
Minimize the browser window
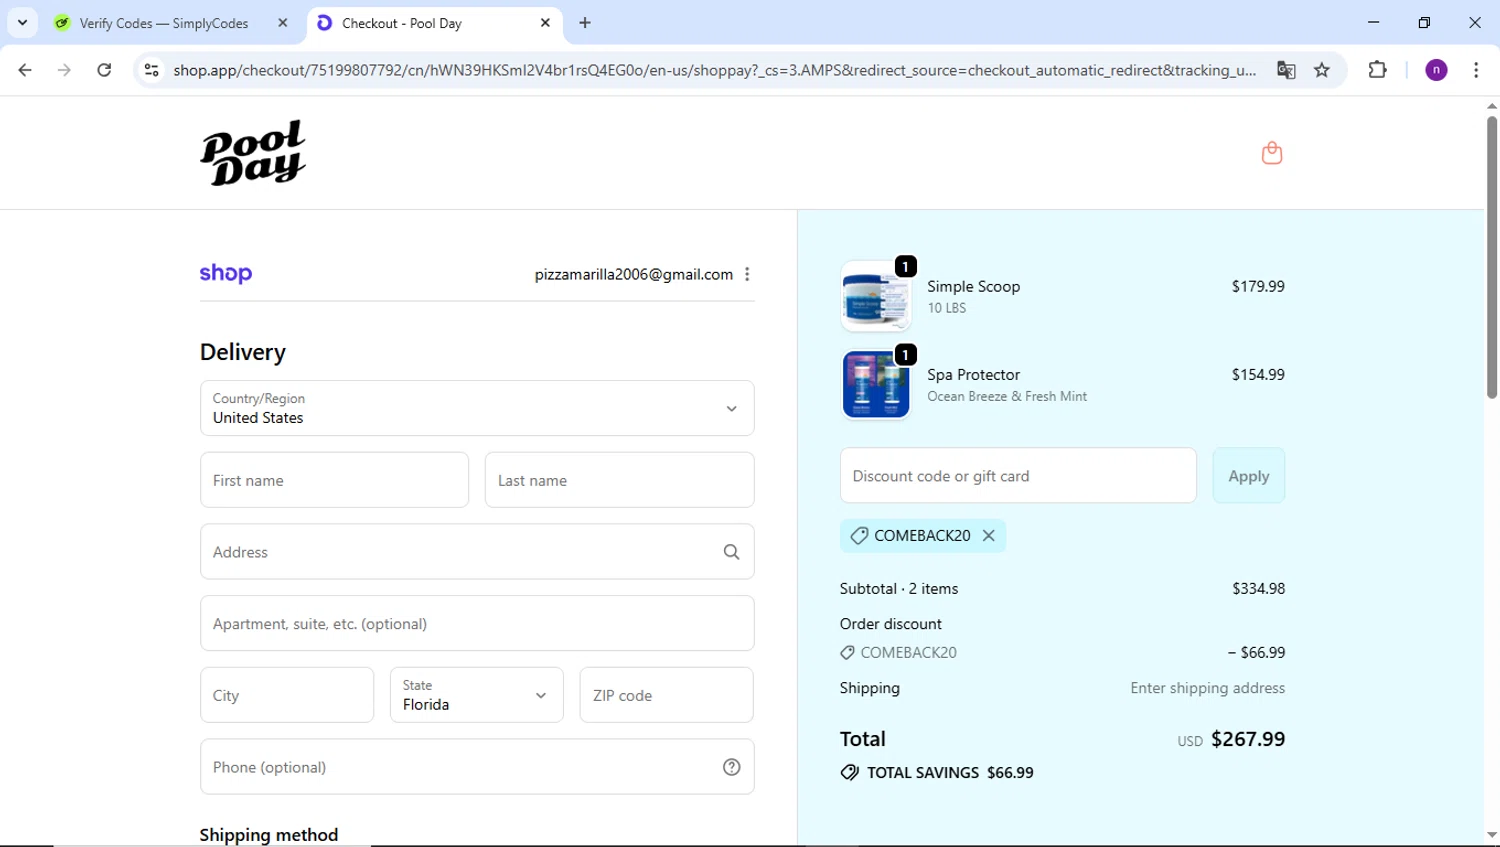coord(1373,22)
